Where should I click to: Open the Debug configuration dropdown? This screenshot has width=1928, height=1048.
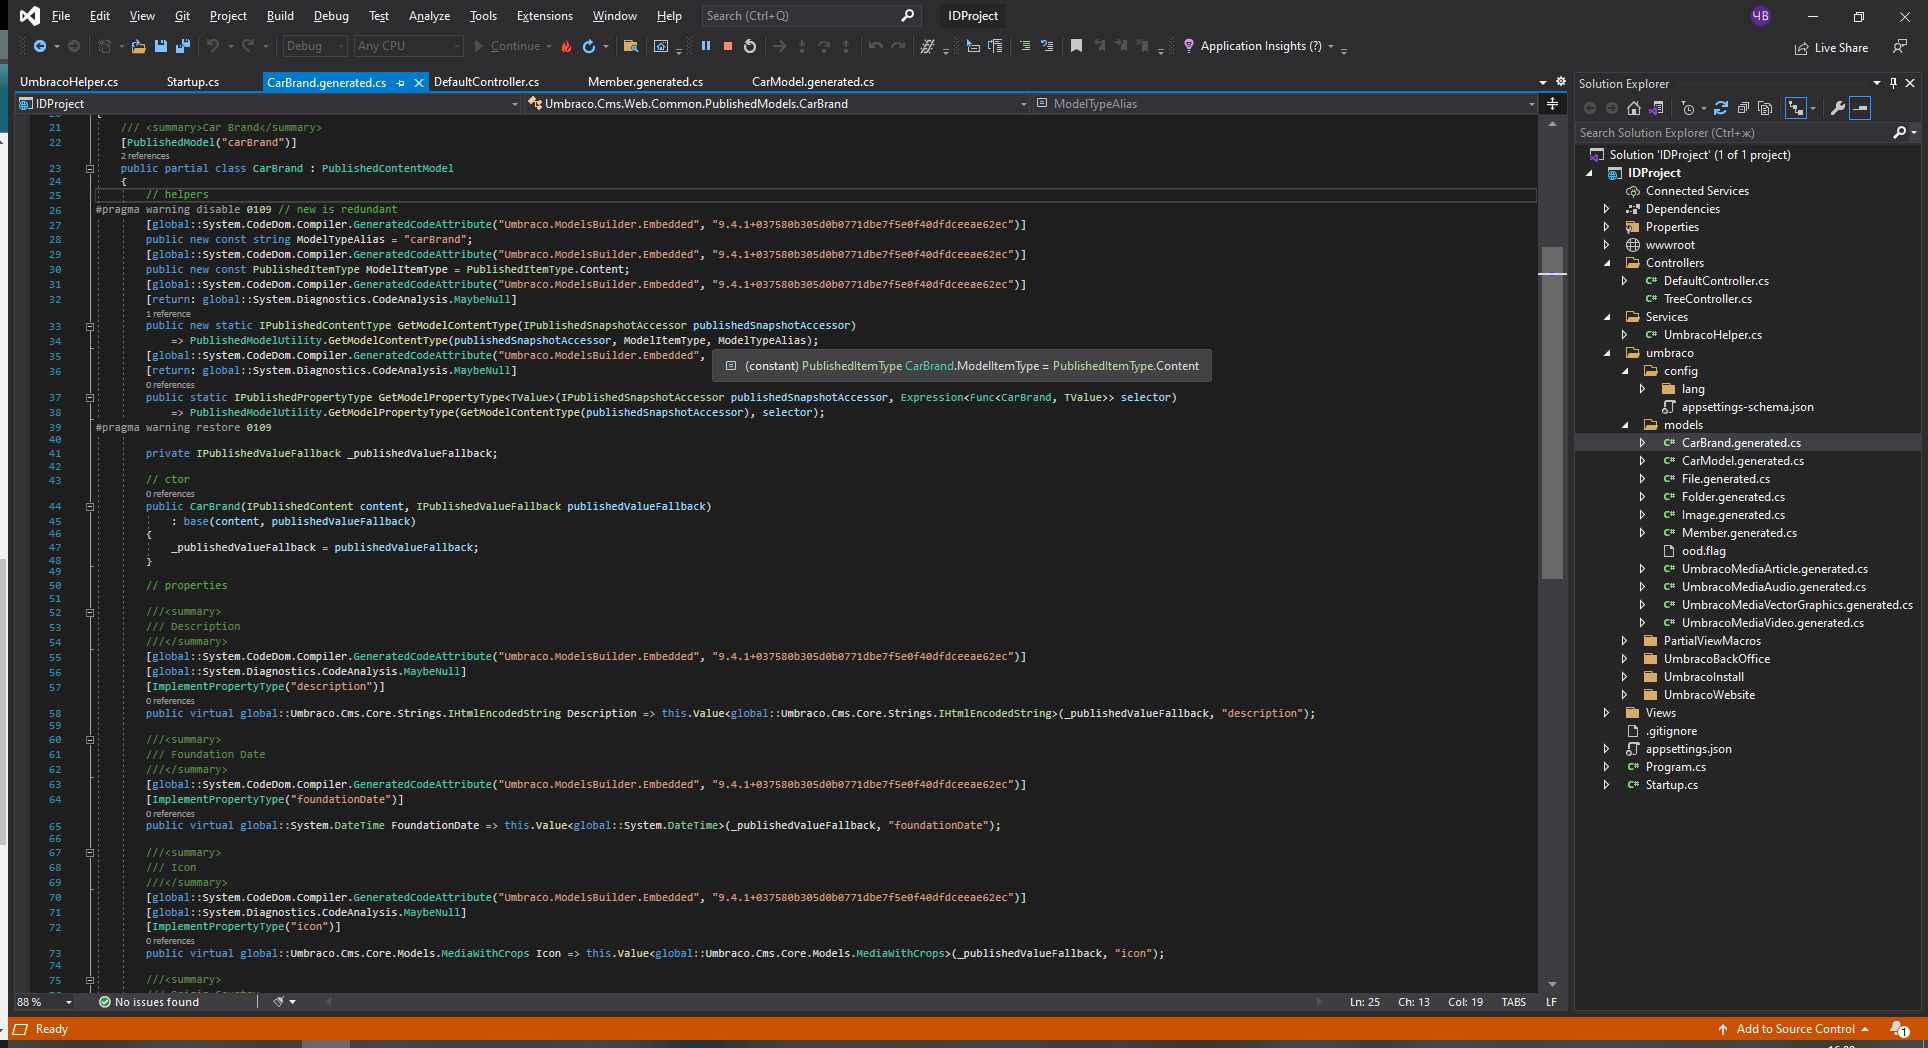(x=314, y=46)
